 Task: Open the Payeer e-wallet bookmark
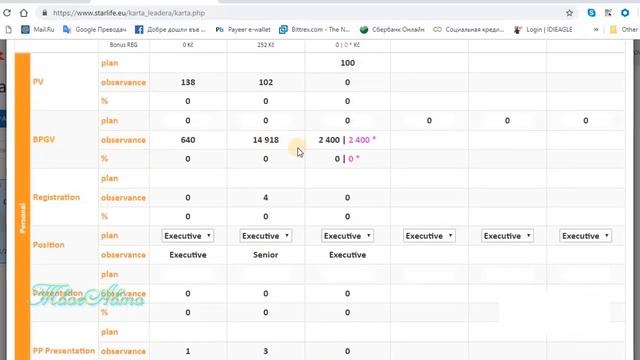click(x=243, y=29)
